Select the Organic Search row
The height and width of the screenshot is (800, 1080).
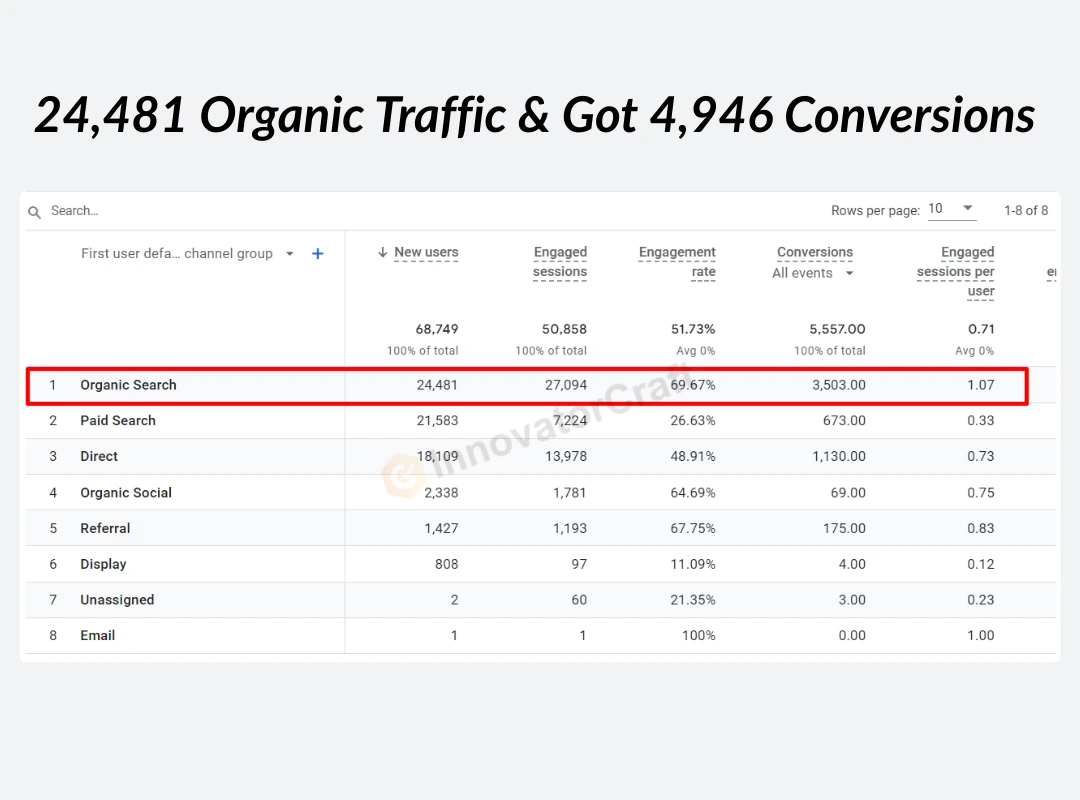click(128, 385)
